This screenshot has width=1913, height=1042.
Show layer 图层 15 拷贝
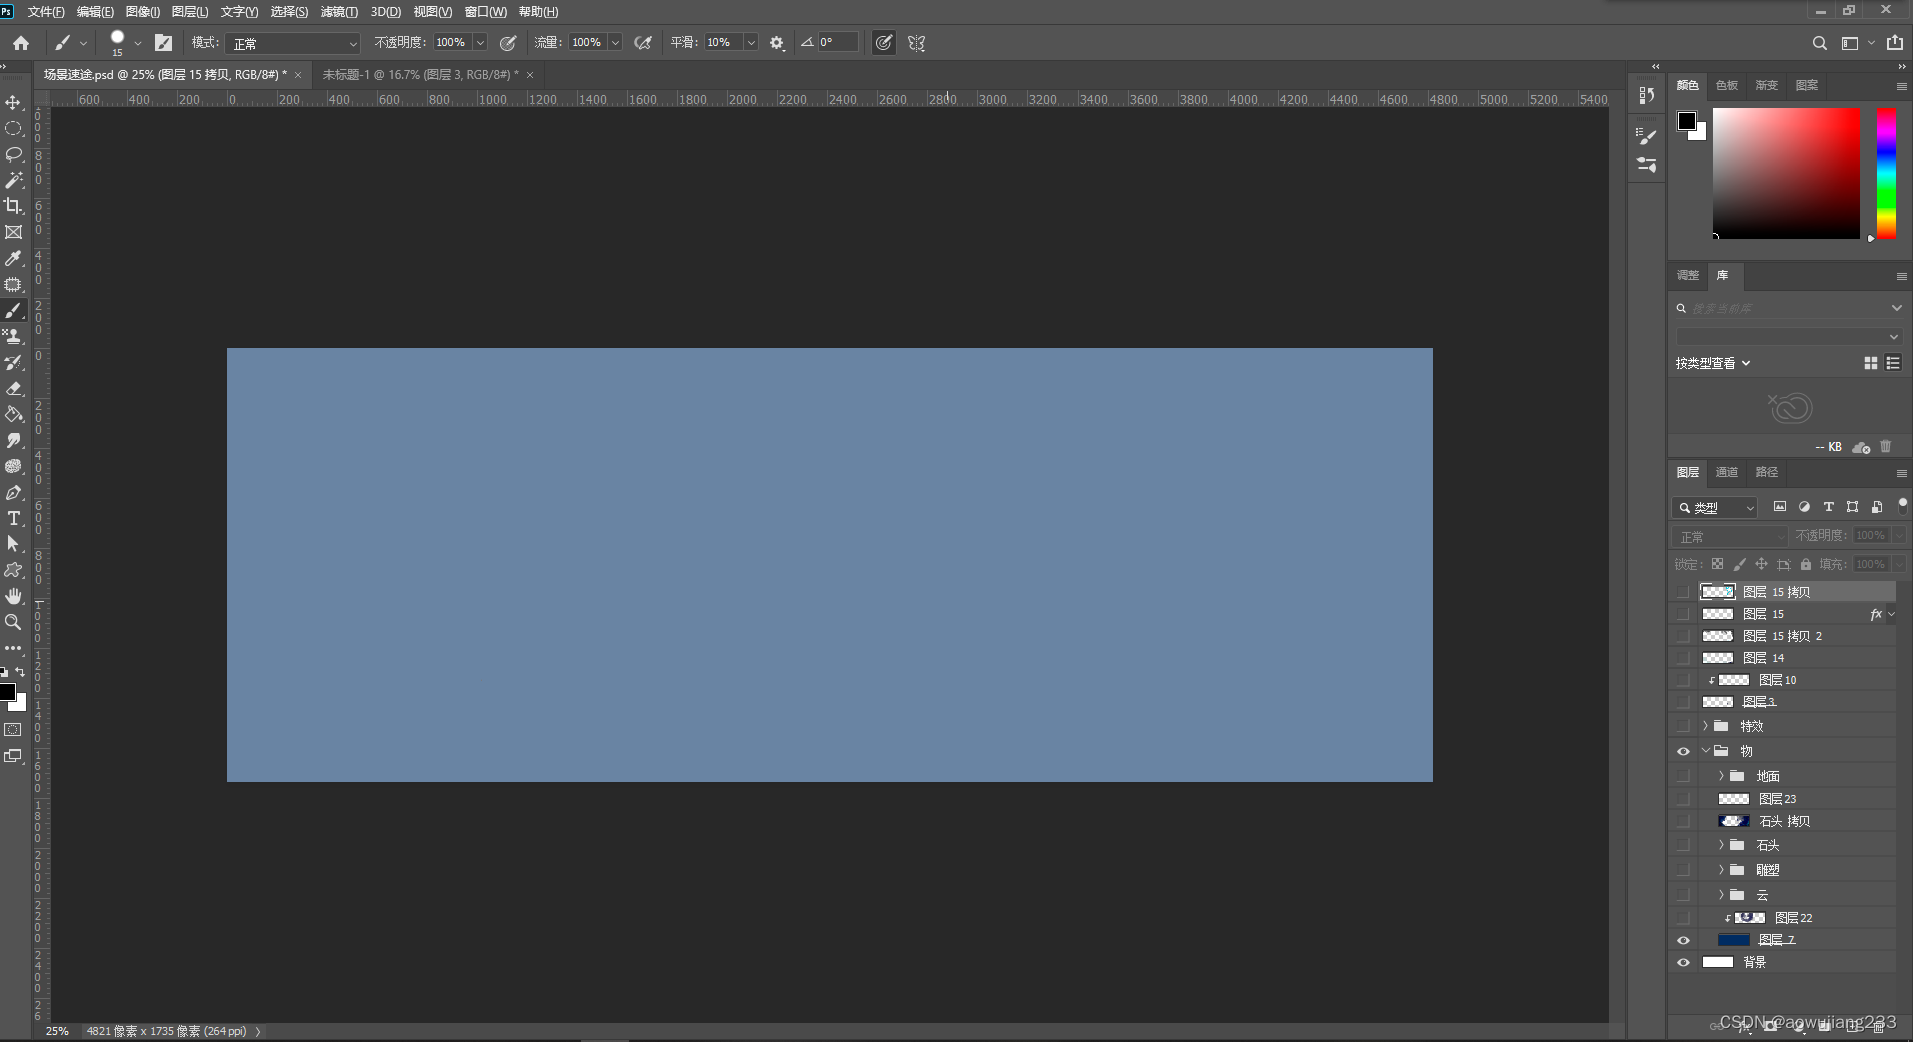coord(1683,592)
